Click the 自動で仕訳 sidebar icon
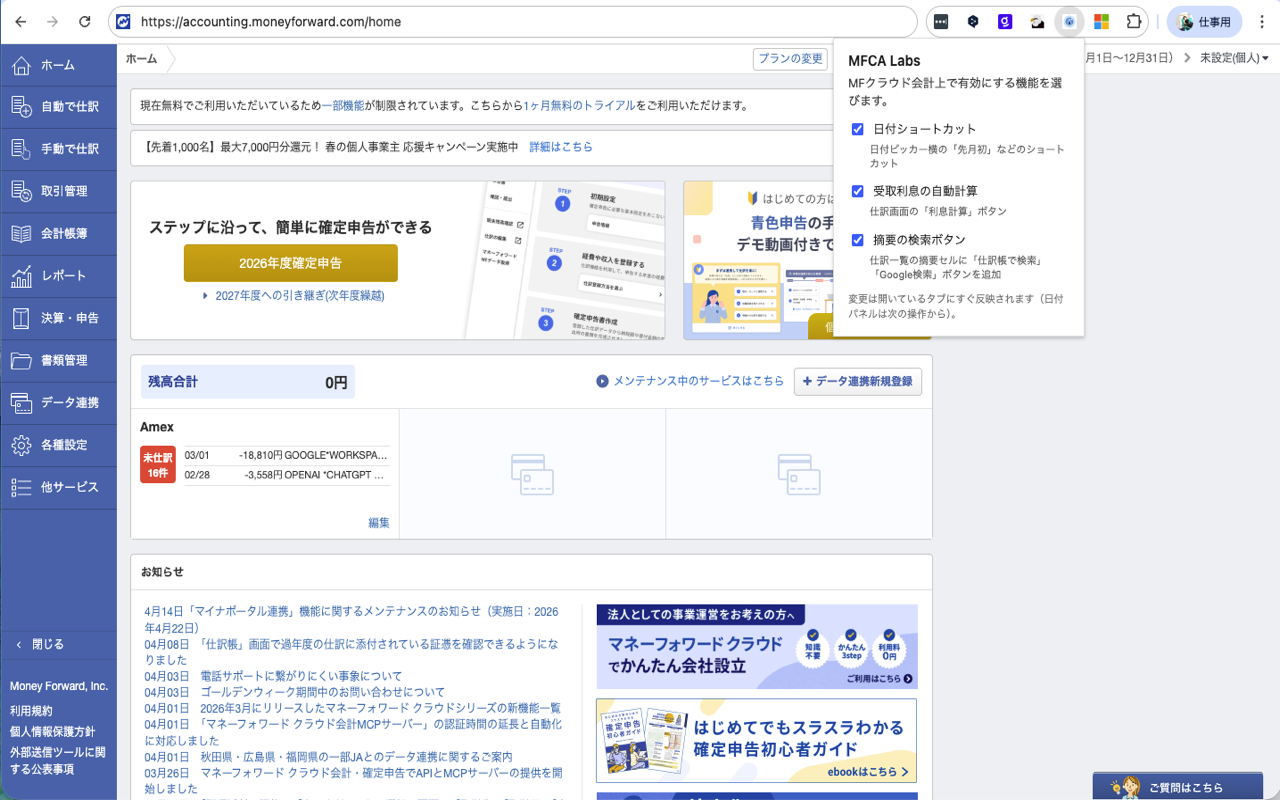The width and height of the screenshot is (1280, 800). (x=21, y=107)
